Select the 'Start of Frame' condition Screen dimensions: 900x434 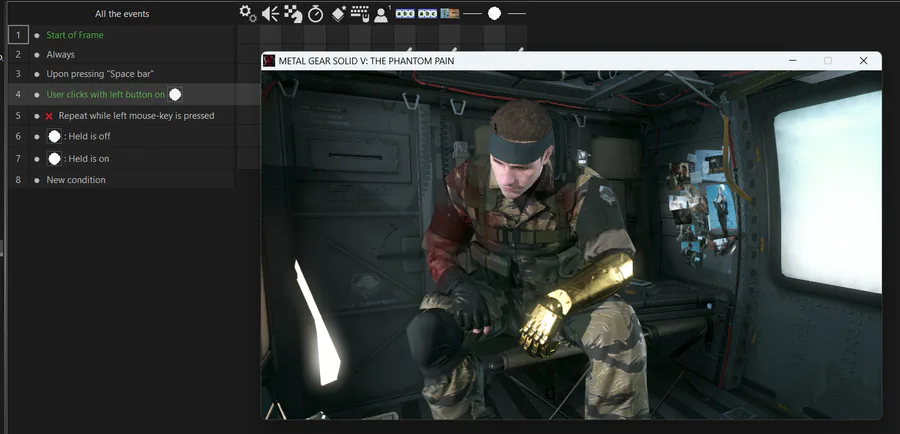(75, 35)
